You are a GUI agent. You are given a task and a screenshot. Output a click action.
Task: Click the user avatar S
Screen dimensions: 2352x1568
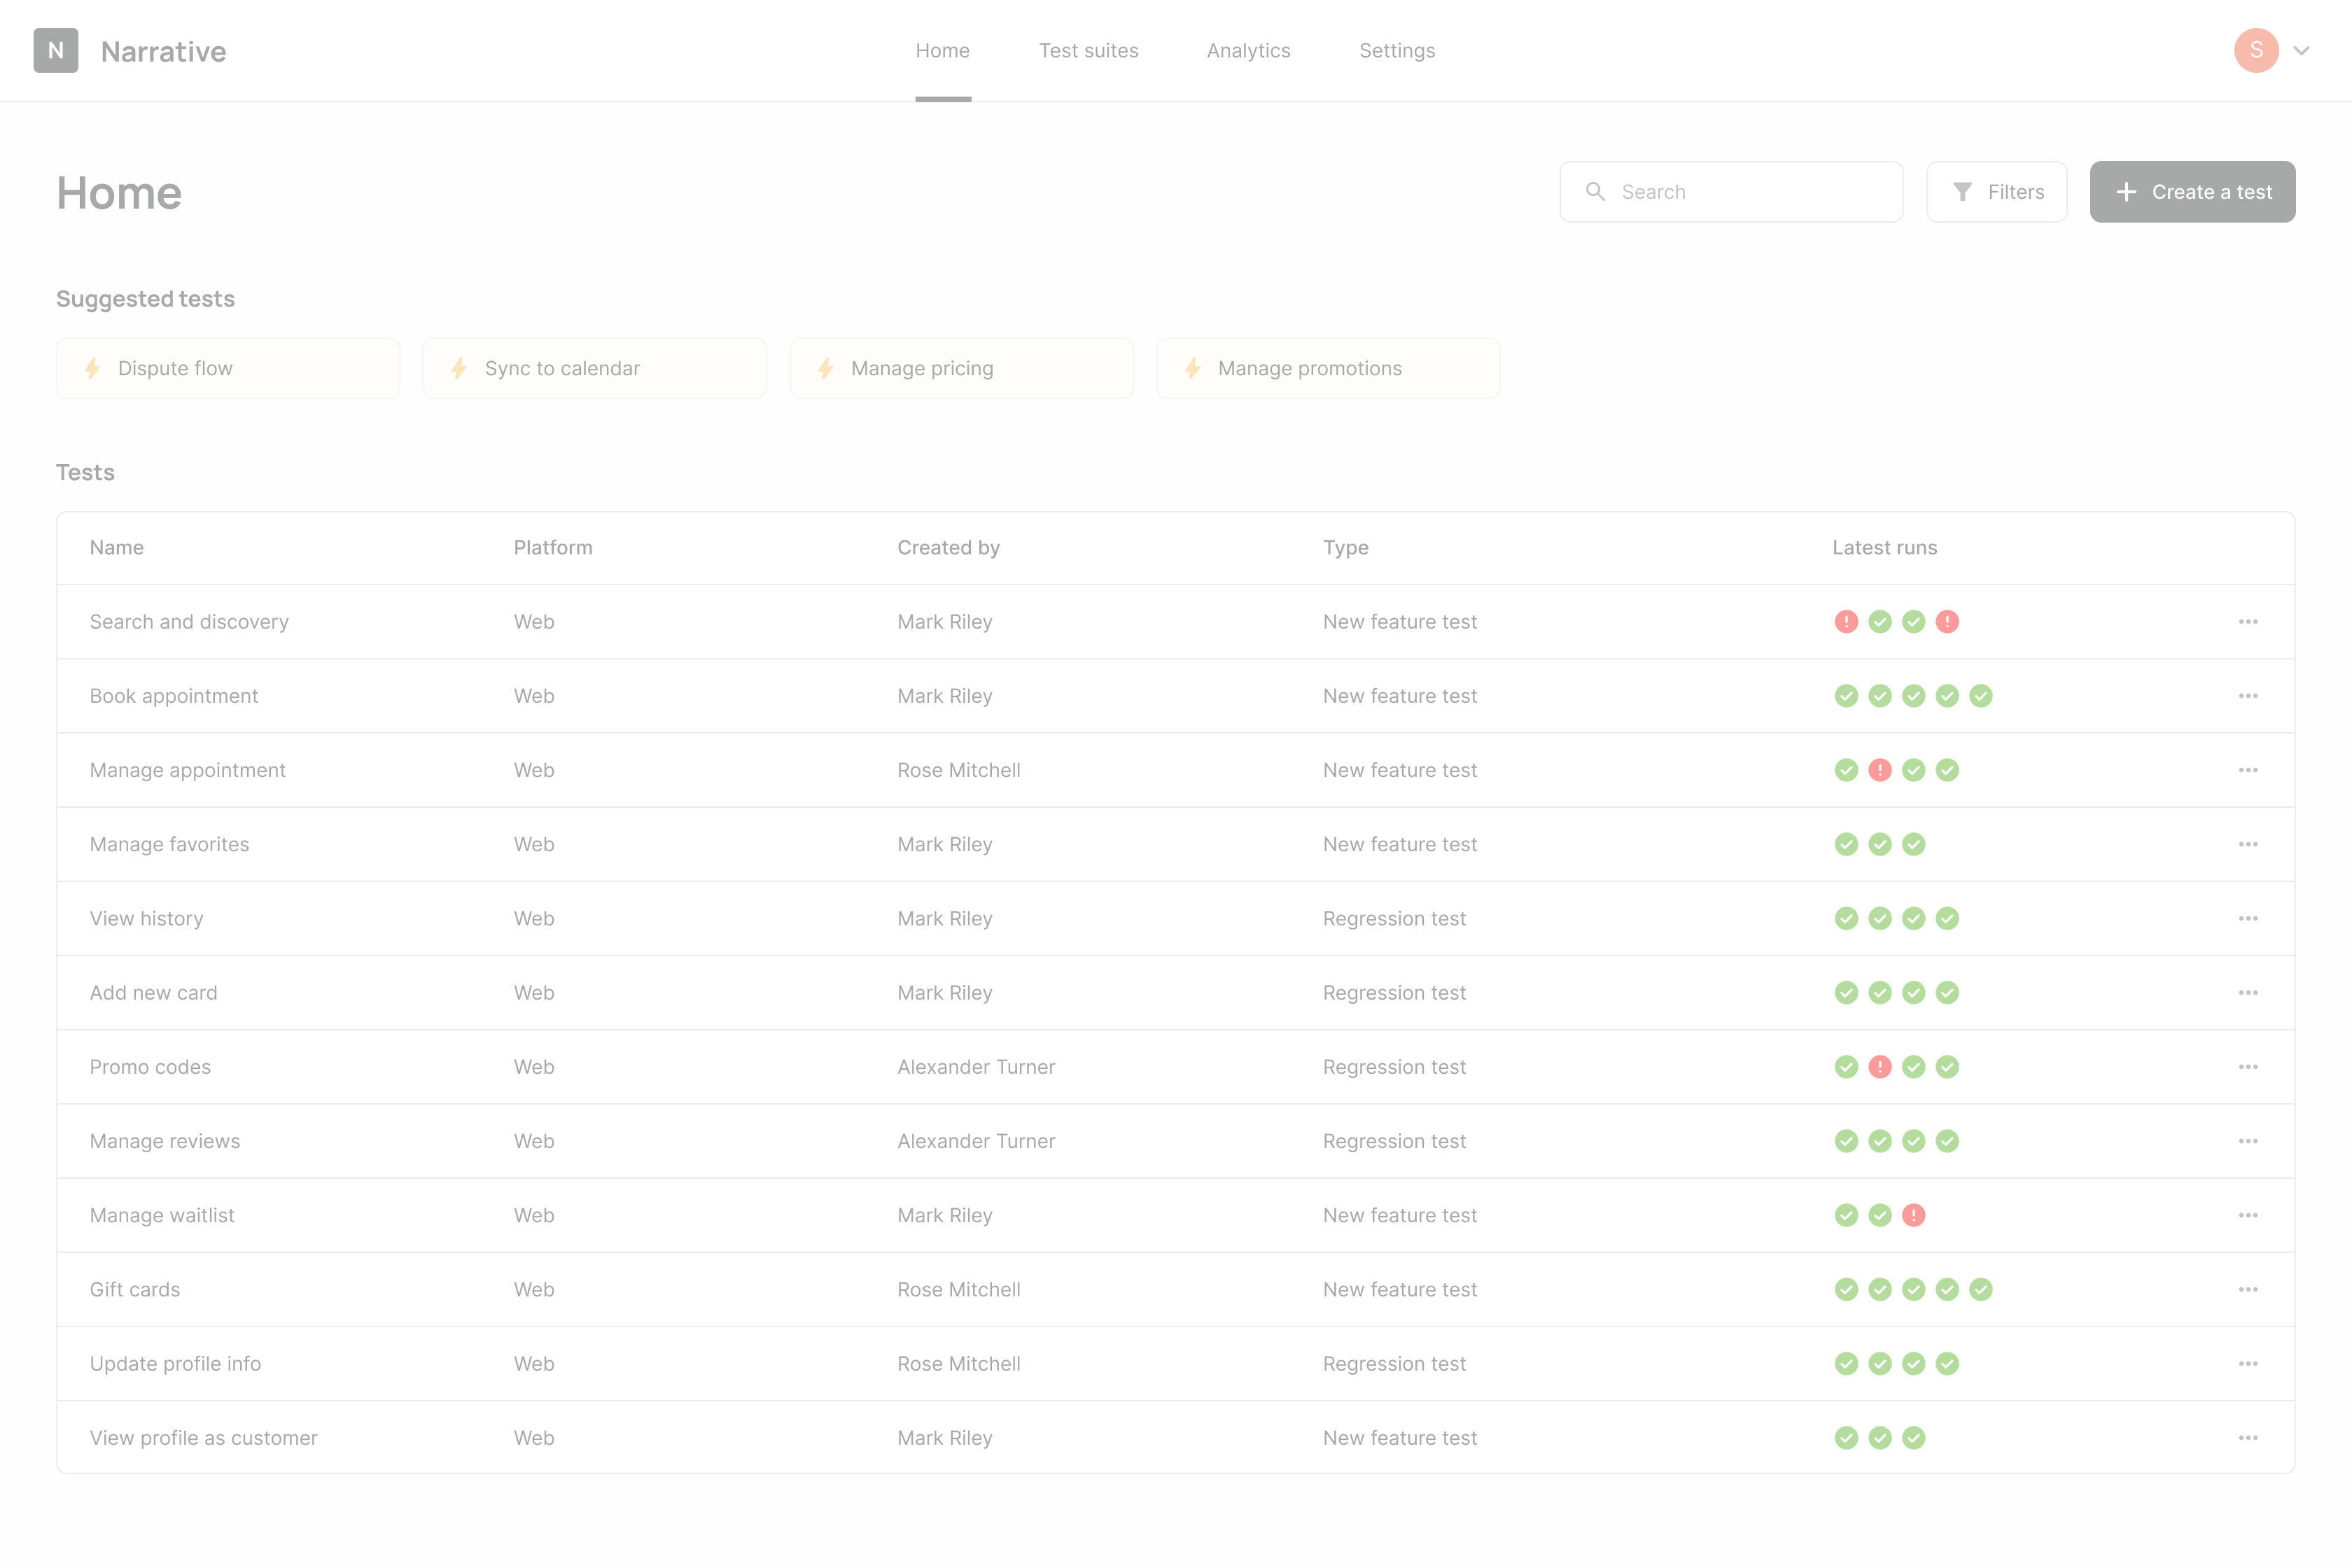click(x=2256, y=50)
